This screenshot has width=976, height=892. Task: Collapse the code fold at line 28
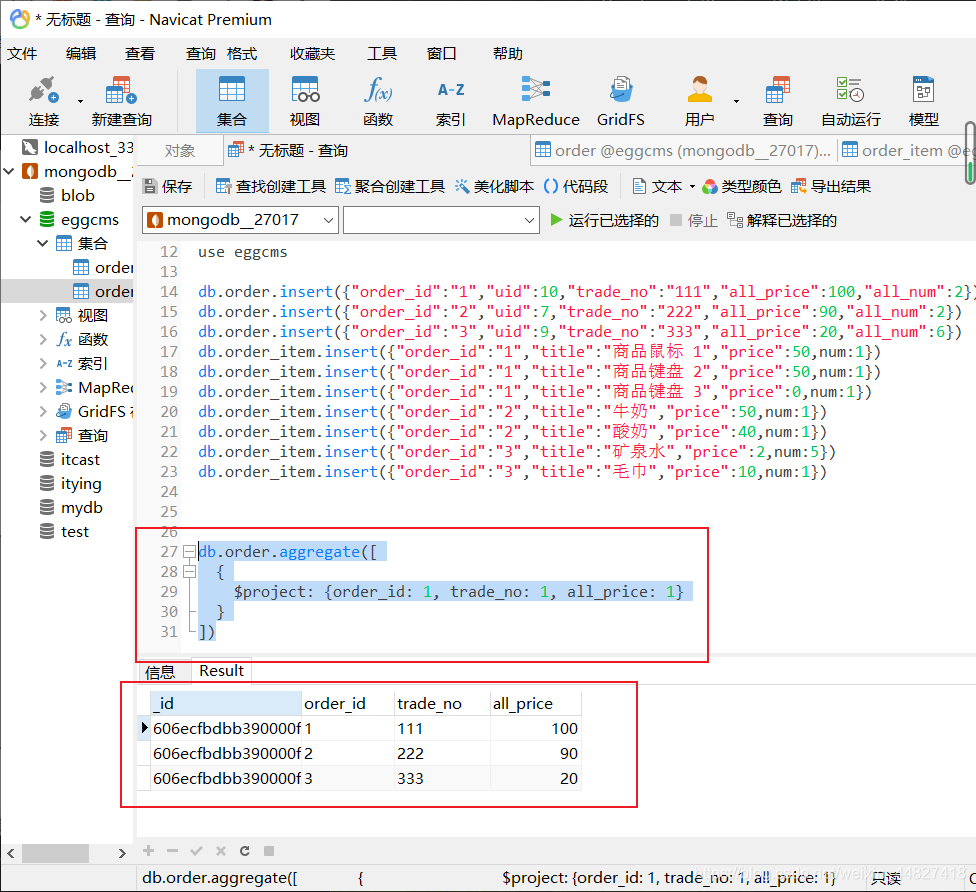(x=189, y=571)
